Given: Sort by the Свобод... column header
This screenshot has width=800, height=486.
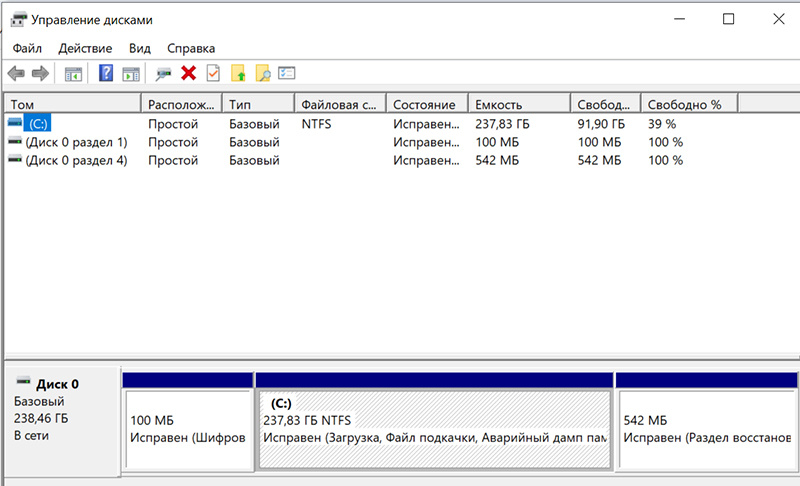Looking at the screenshot, I should tap(606, 104).
